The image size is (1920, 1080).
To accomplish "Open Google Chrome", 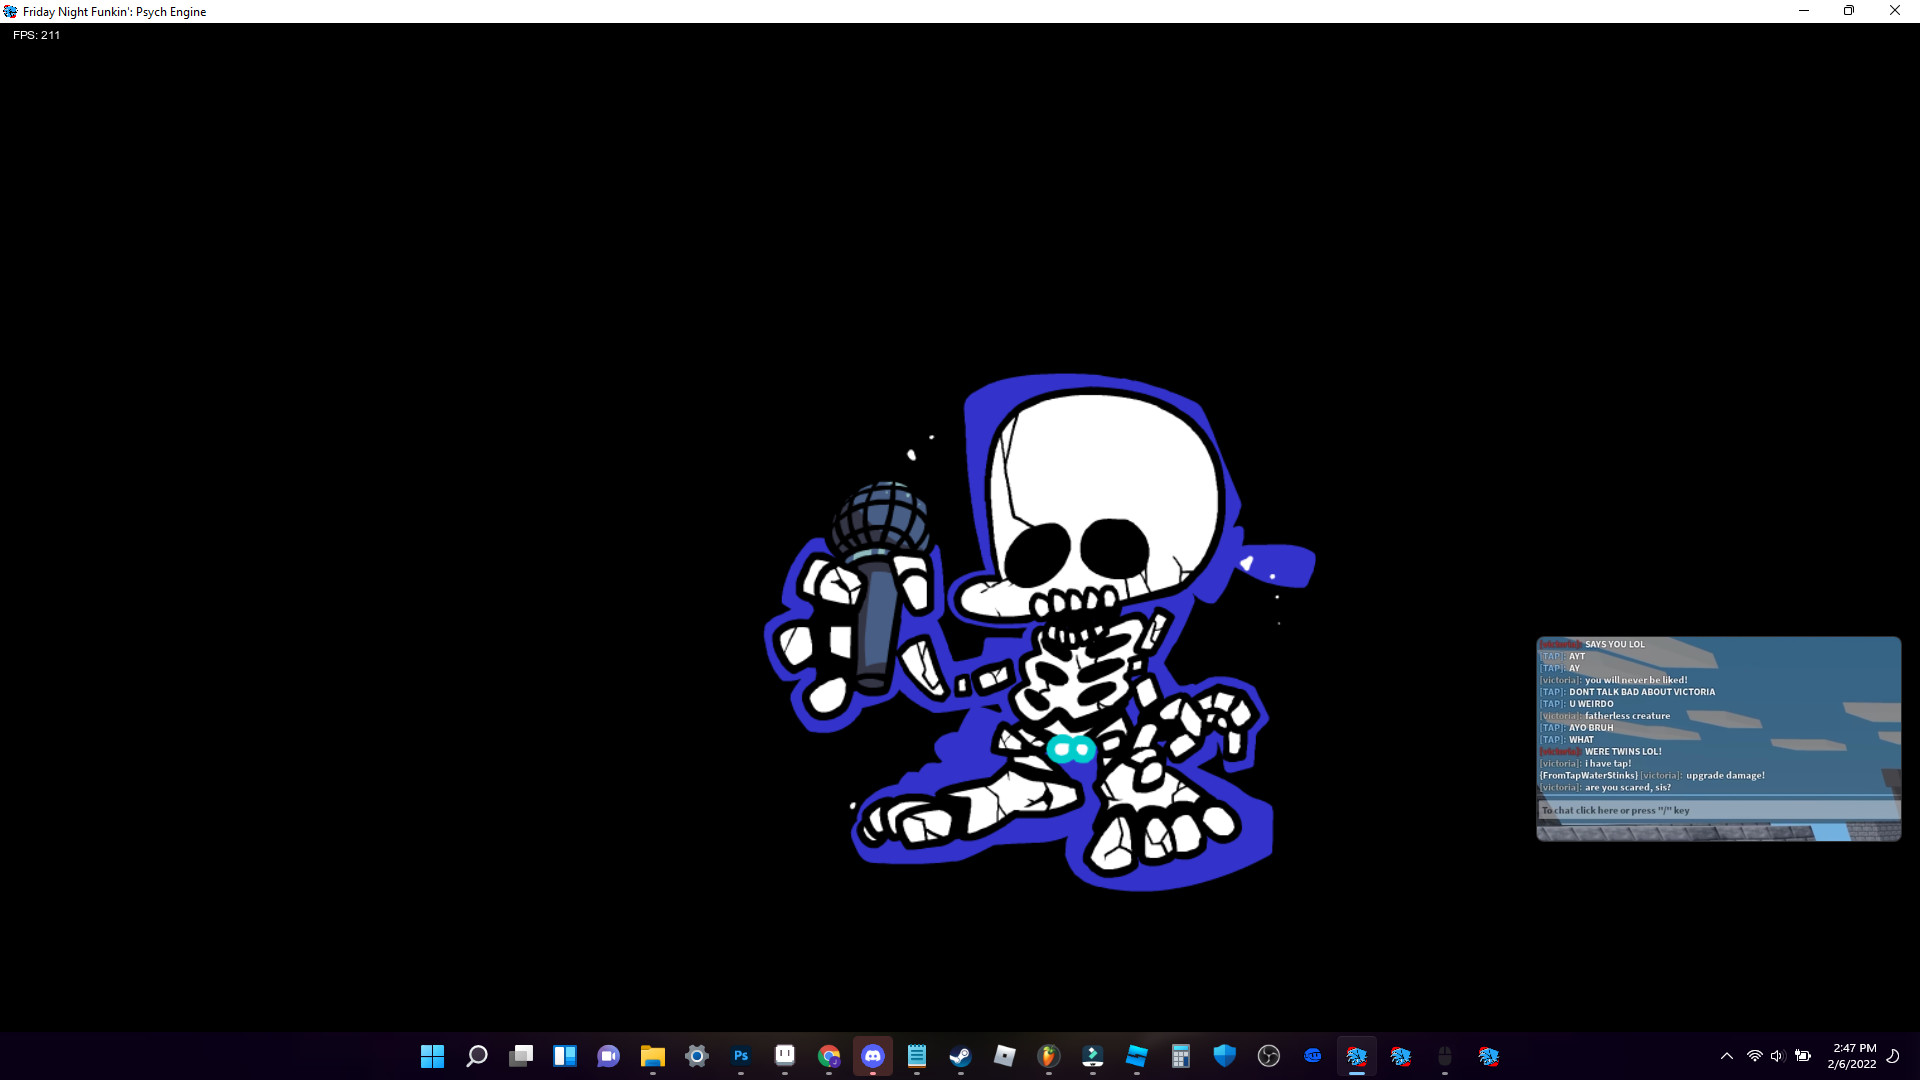I will 829,1055.
